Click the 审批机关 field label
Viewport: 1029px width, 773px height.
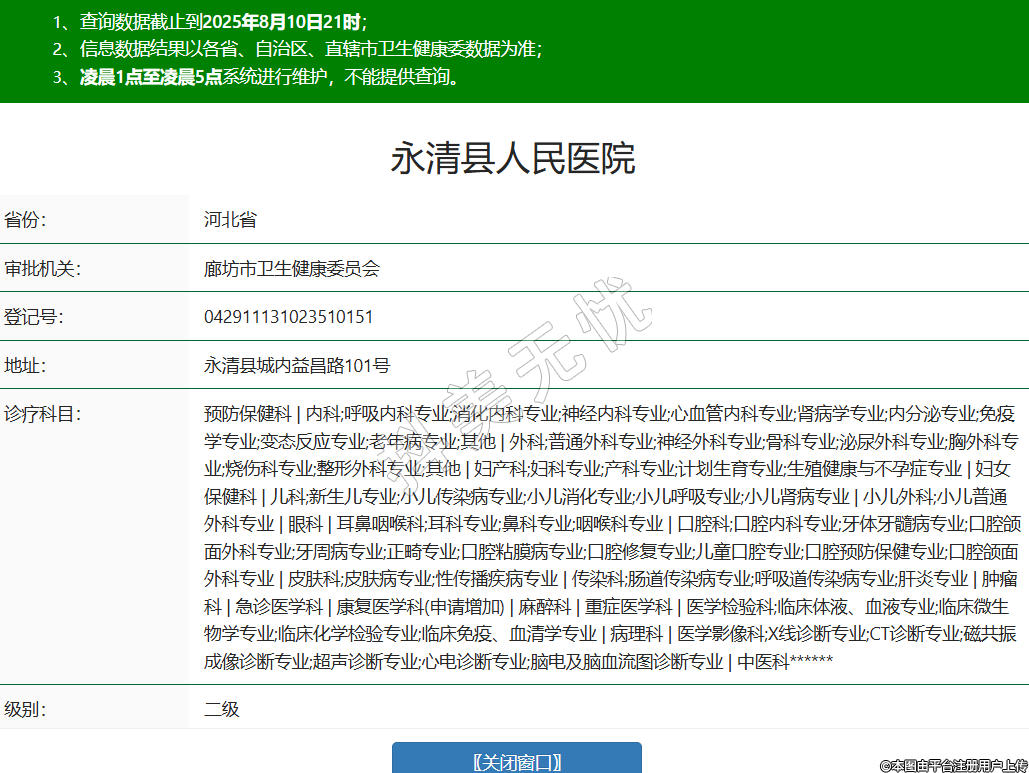coord(42,269)
